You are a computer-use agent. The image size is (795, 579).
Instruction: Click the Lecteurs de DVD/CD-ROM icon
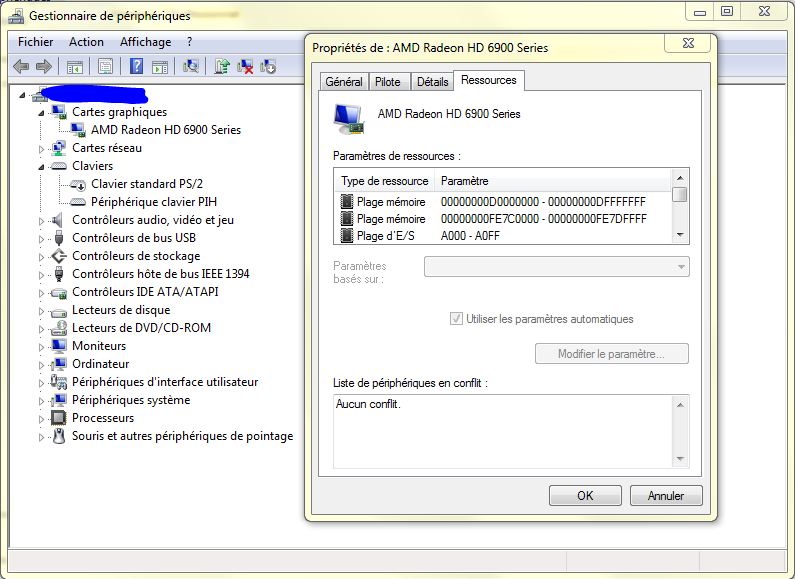59,328
